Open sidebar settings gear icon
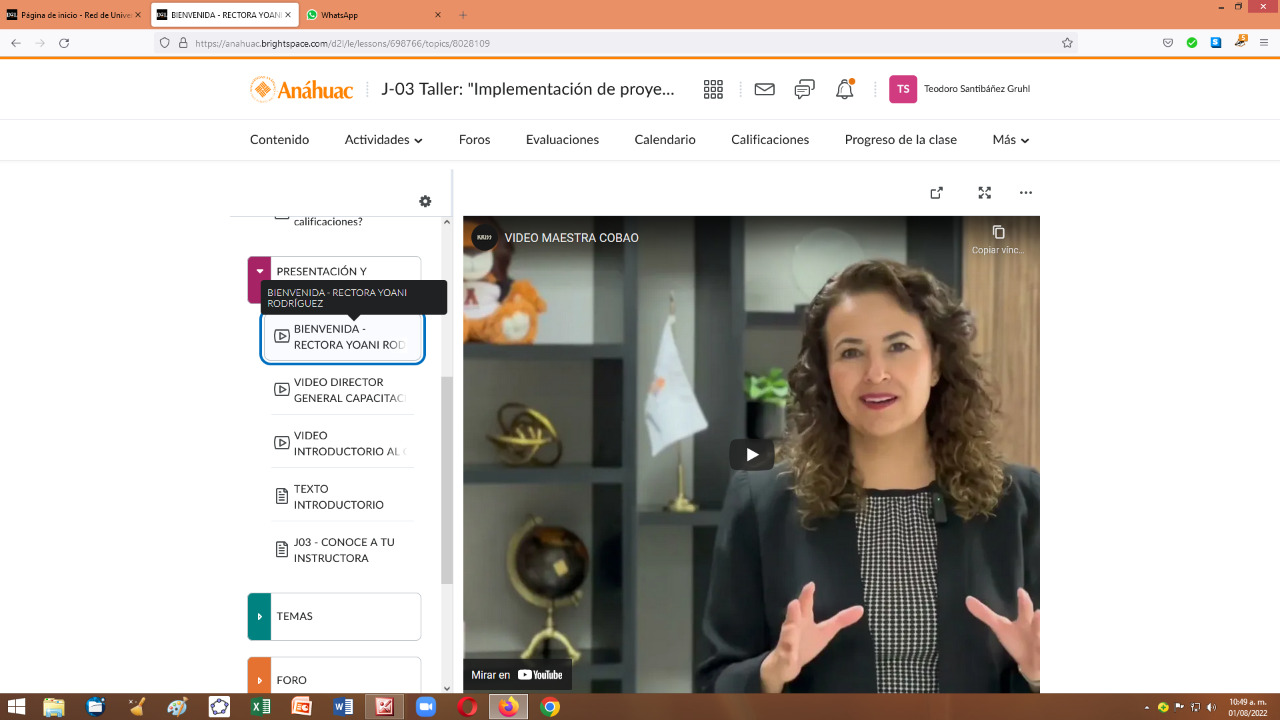This screenshot has width=1280, height=720. pyautogui.click(x=425, y=201)
